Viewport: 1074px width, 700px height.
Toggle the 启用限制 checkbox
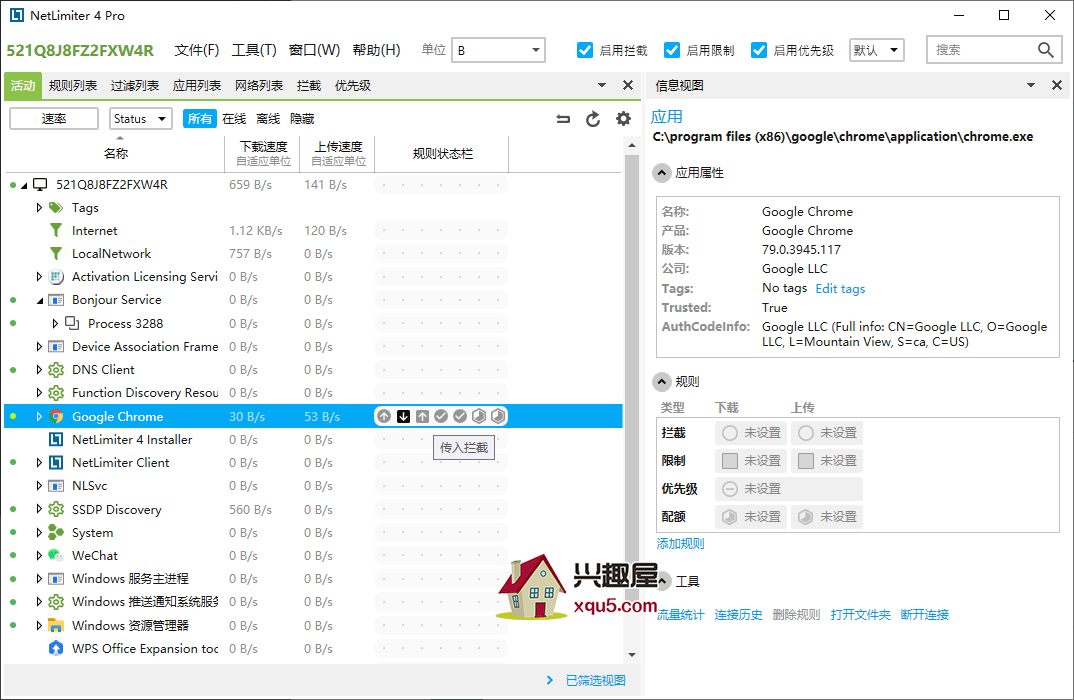point(672,50)
